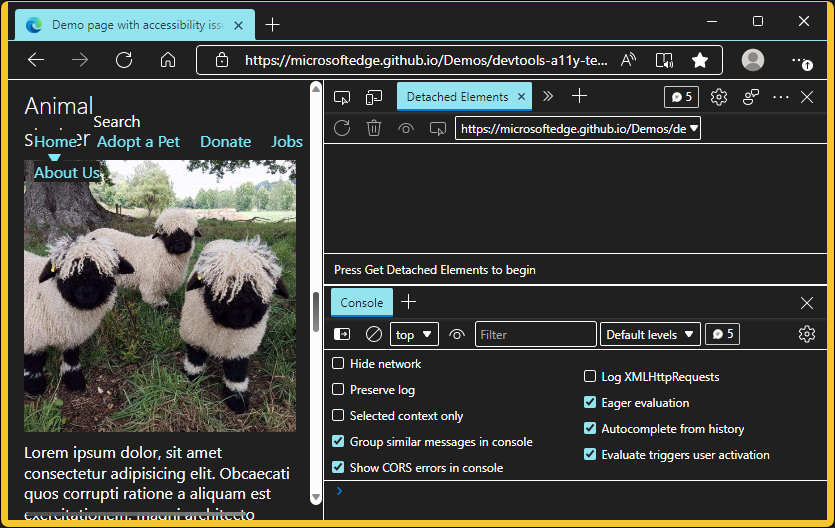Image resolution: width=835 pixels, height=528 pixels.
Task: Open the Jobs link
Action: (286, 142)
